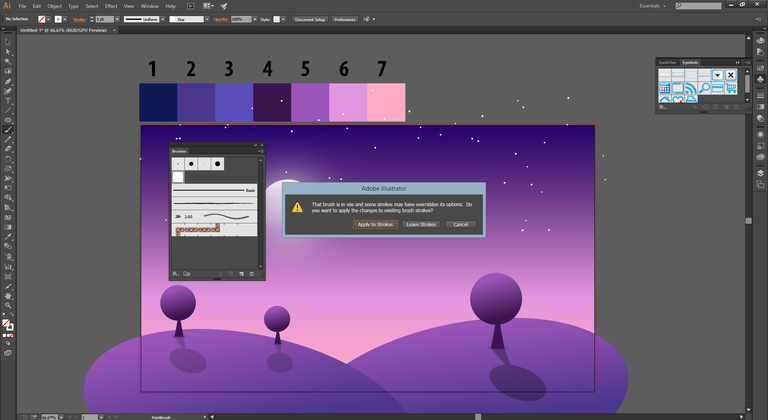
Task: Click the RSS feed symbol
Action: click(x=691, y=88)
